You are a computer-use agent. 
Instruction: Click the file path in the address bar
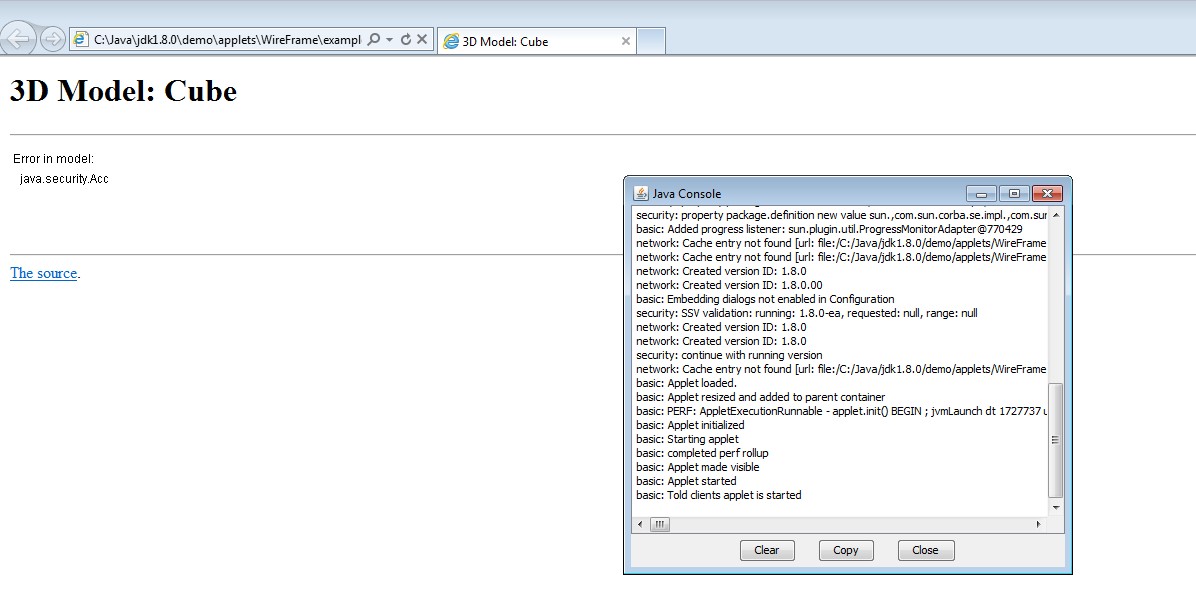click(226, 40)
